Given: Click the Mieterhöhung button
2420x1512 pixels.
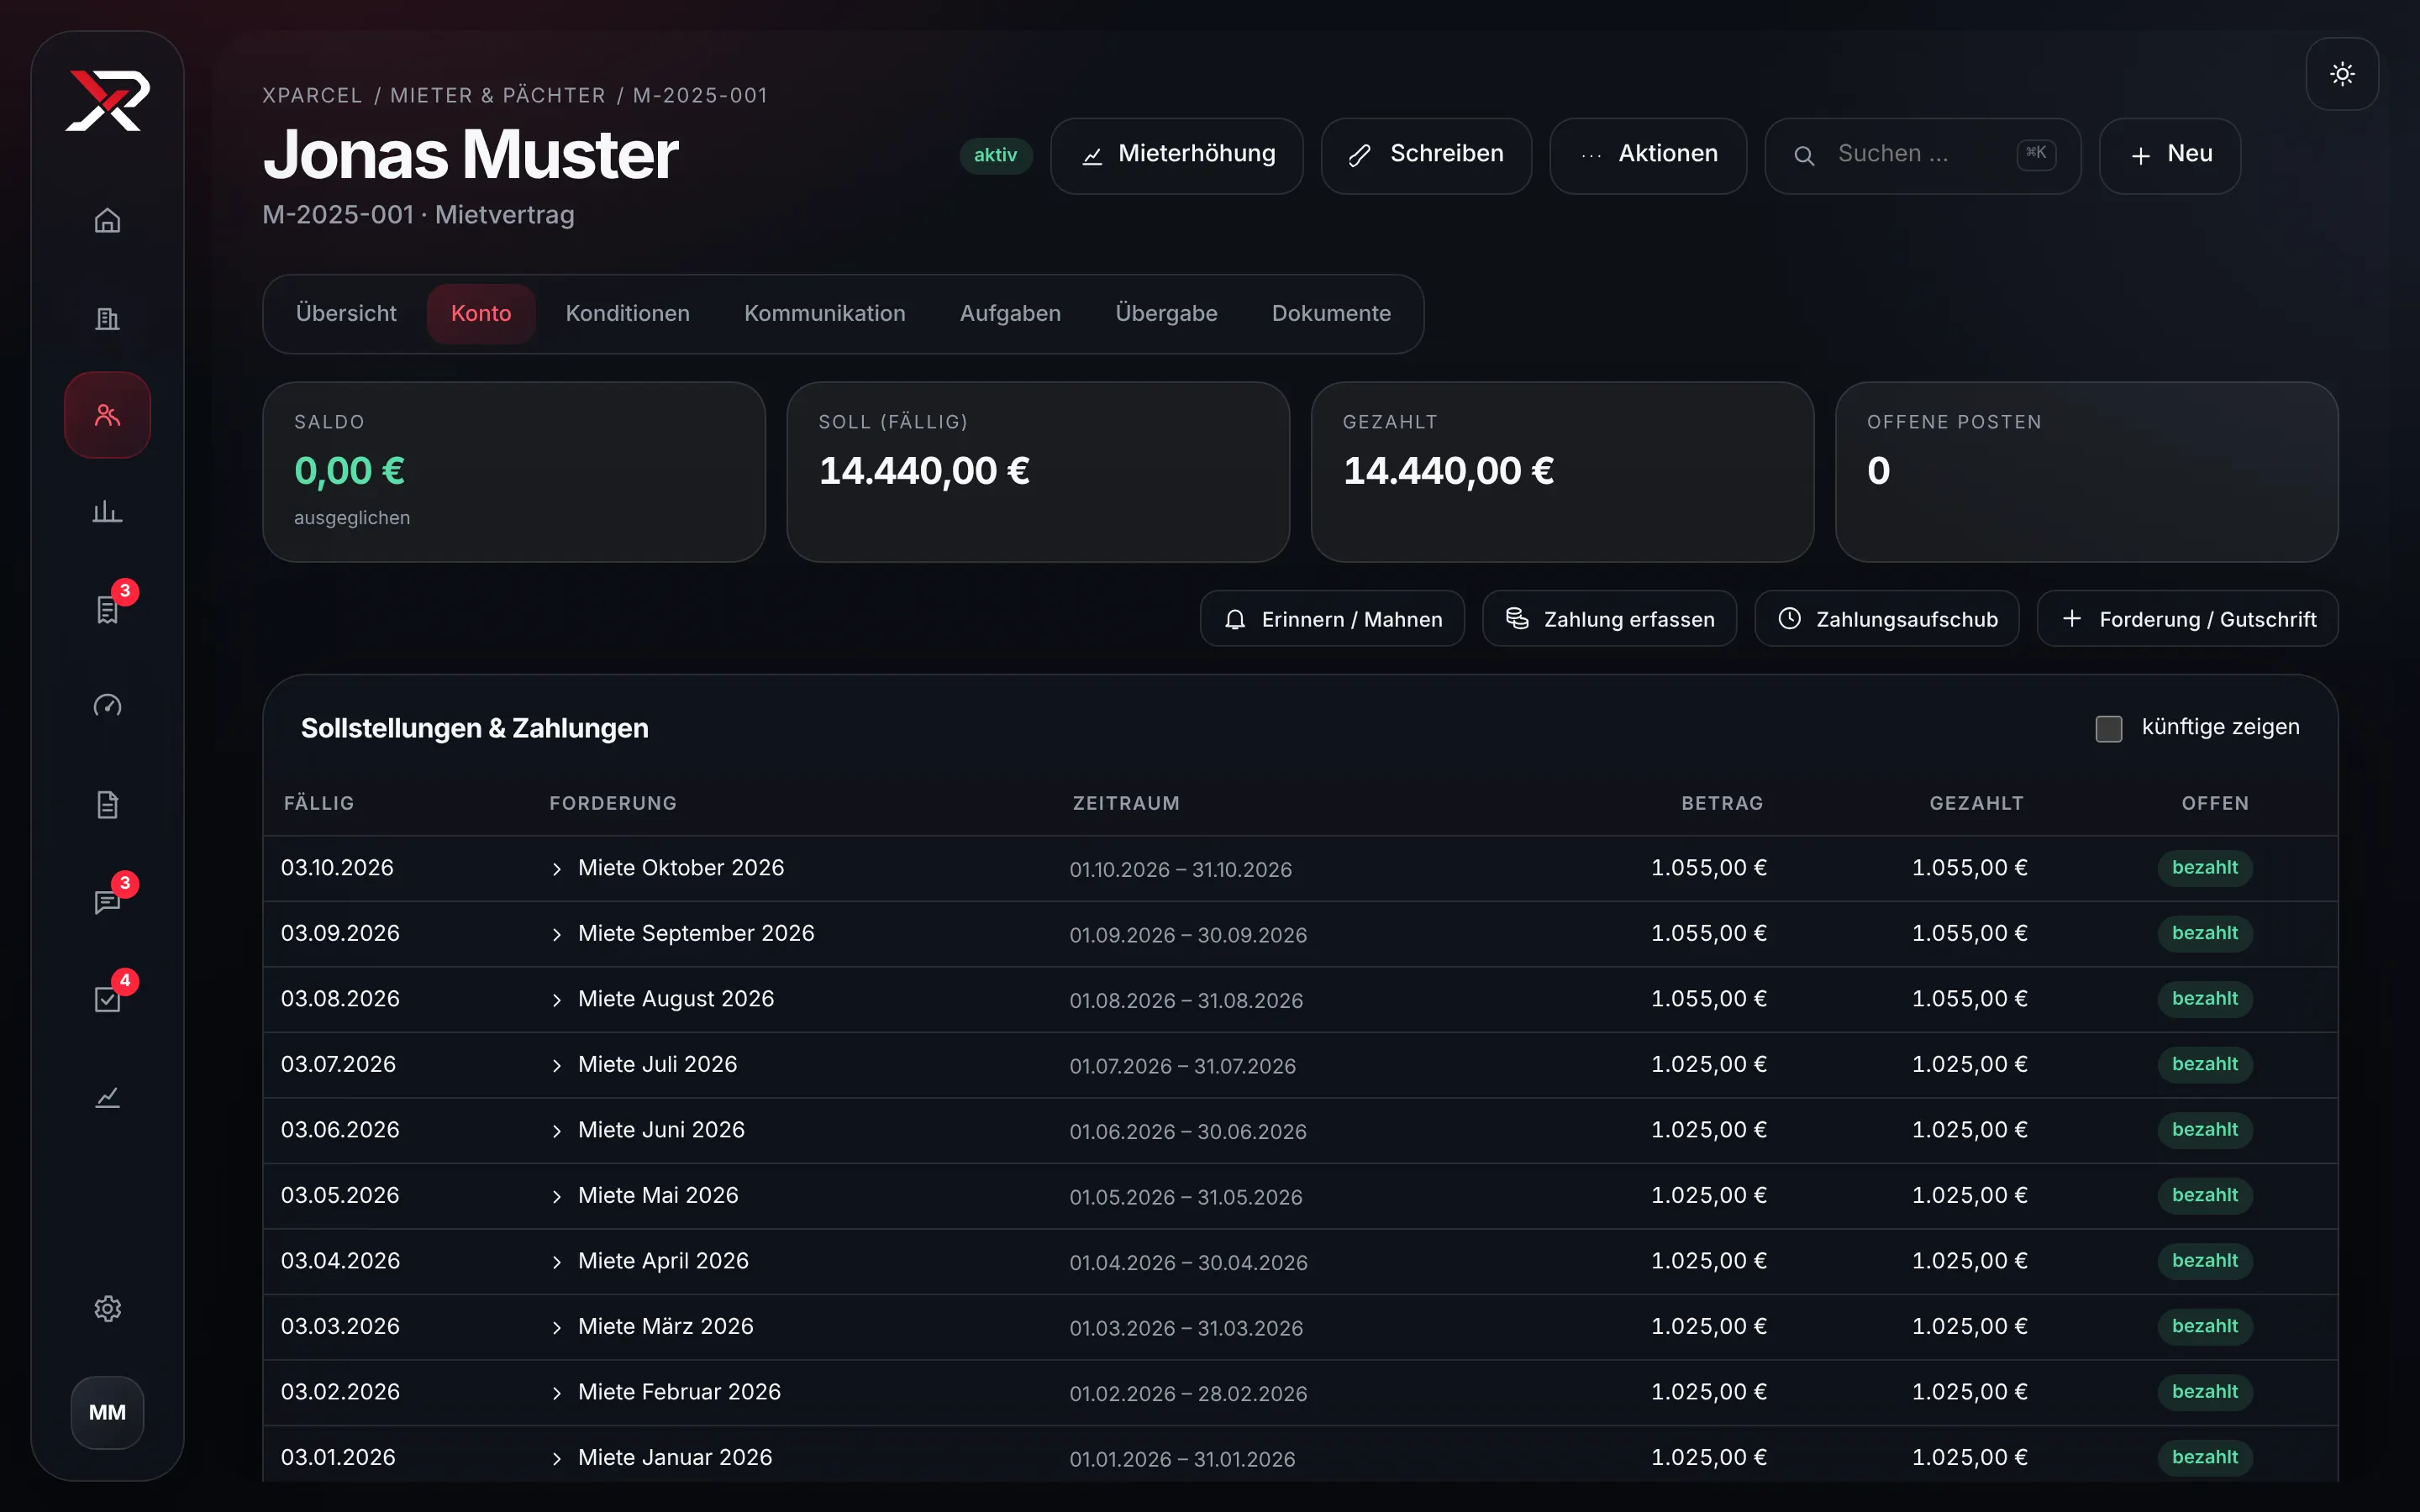Looking at the screenshot, I should pyautogui.click(x=1177, y=155).
